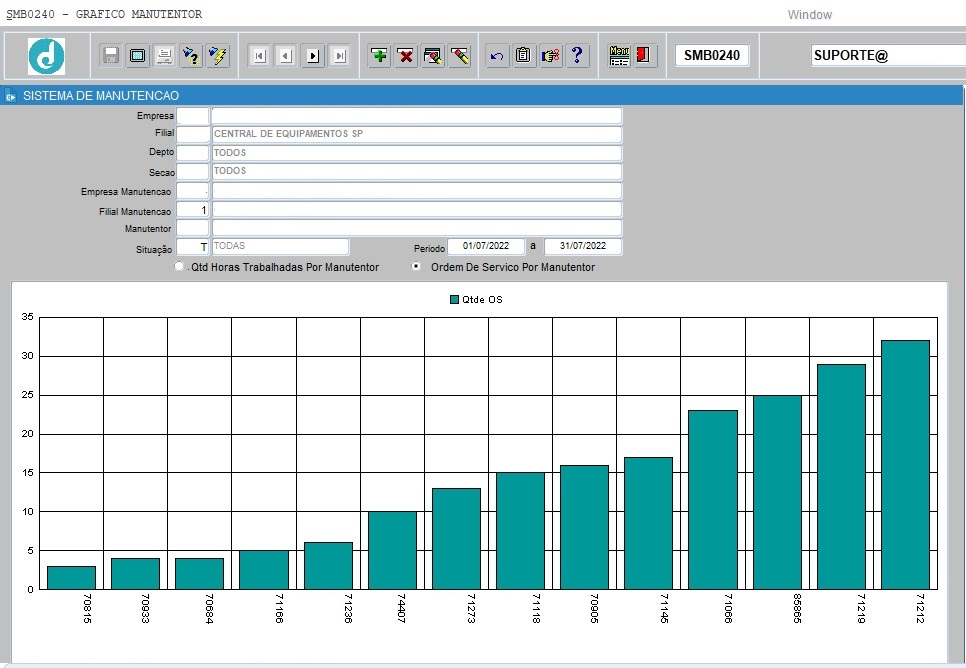Exit using the red door icon
Viewport: 966px width, 668px height.
pyautogui.click(x=644, y=55)
